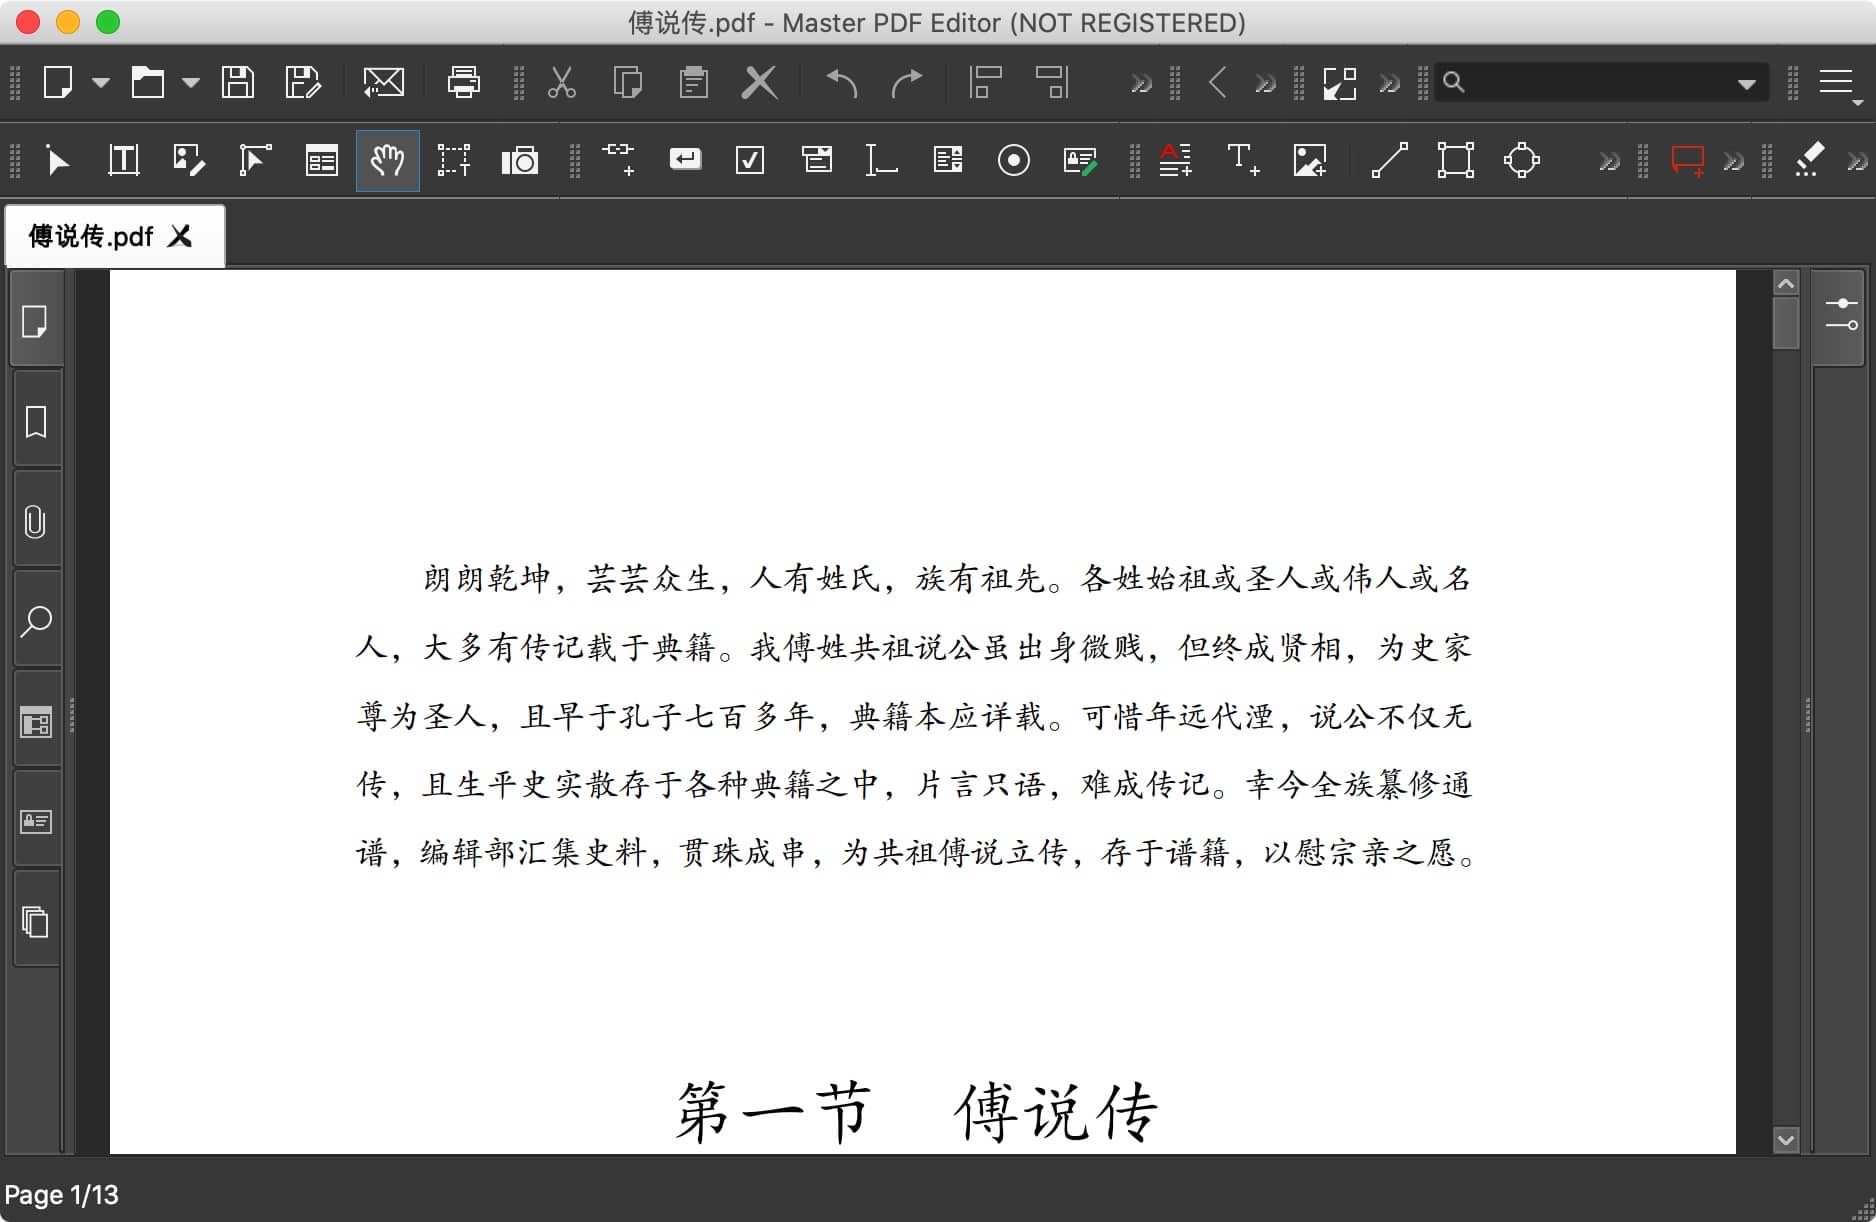The height and width of the screenshot is (1222, 1876).
Task: Insert Text with red A tool
Action: (x=1176, y=160)
